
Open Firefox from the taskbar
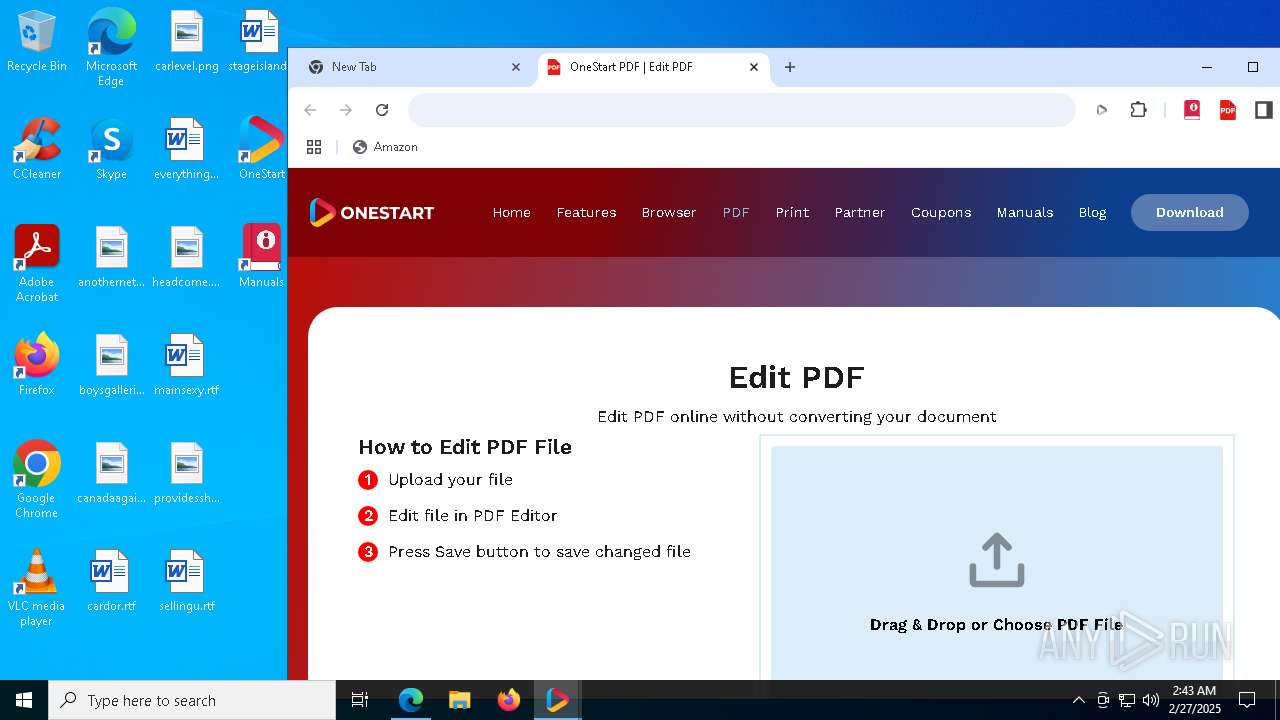509,701
